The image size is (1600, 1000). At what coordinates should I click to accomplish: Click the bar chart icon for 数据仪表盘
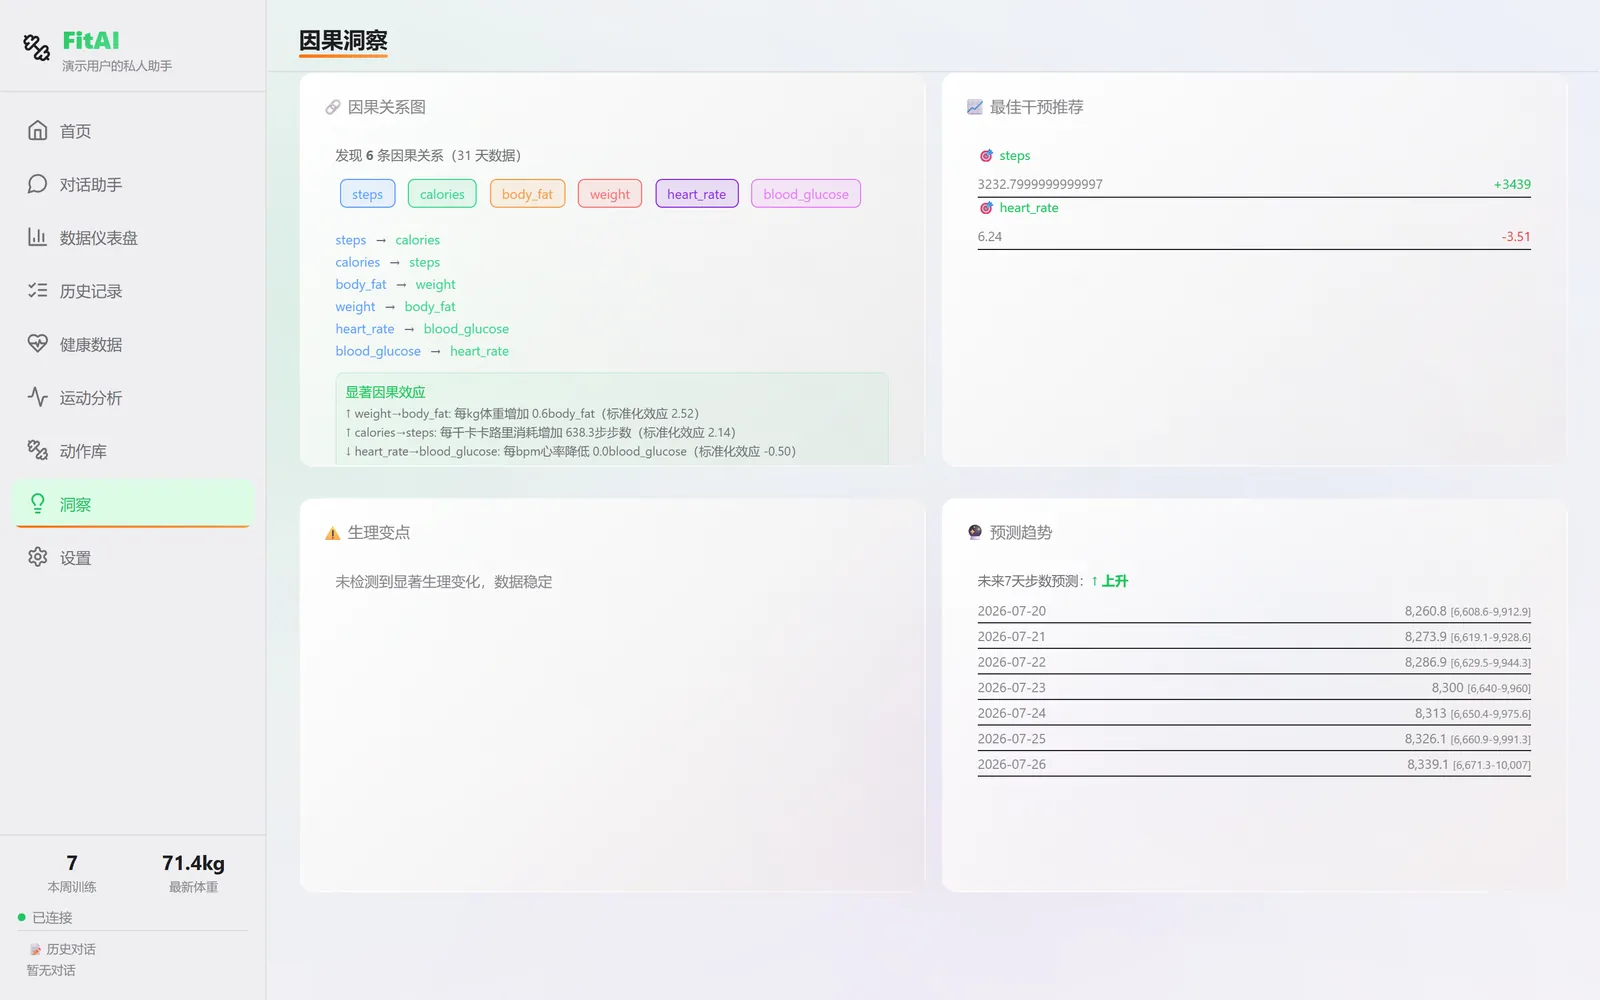tap(38, 237)
